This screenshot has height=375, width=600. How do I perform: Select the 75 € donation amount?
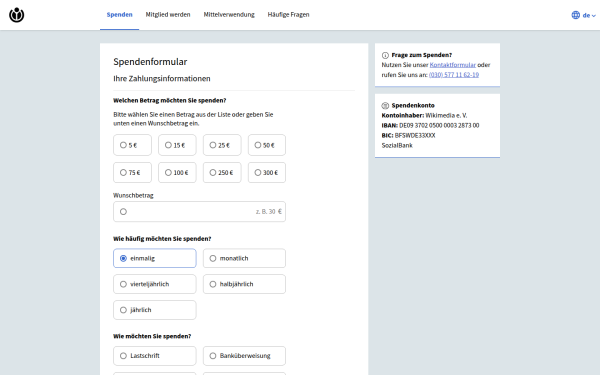point(132,173)
